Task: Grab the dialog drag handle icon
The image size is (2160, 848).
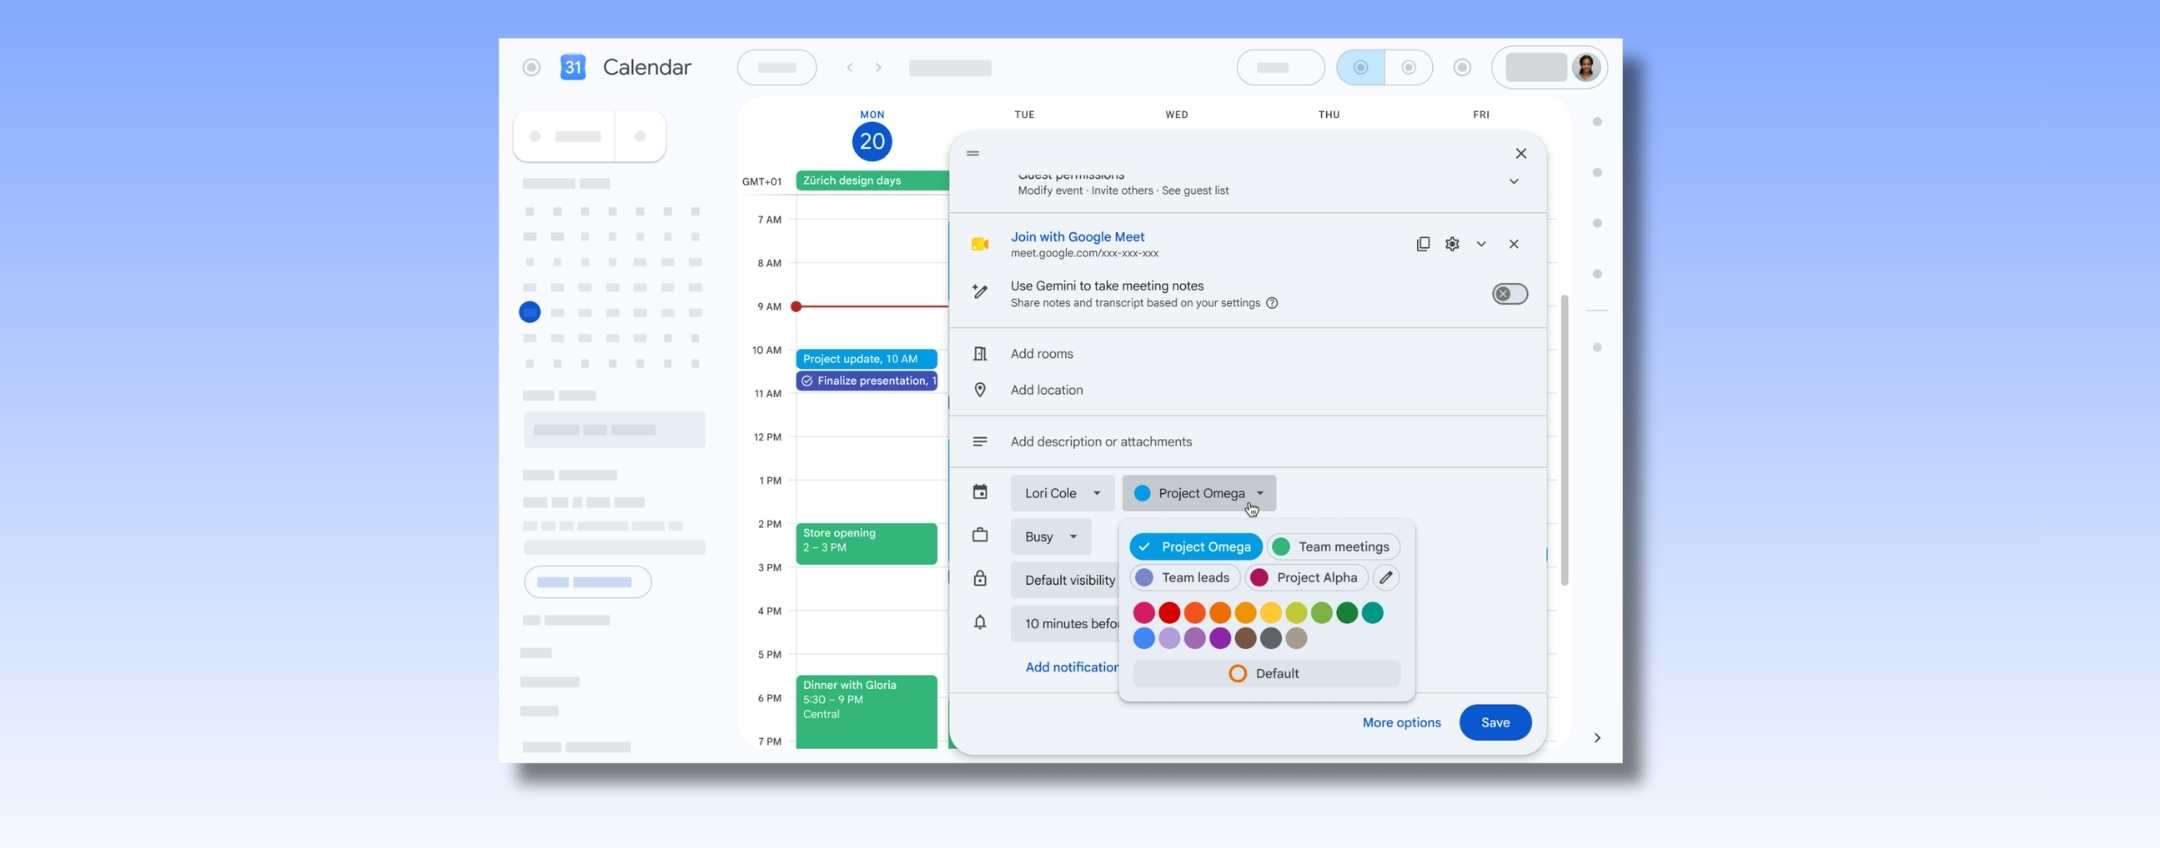Action: coord(973,153)
